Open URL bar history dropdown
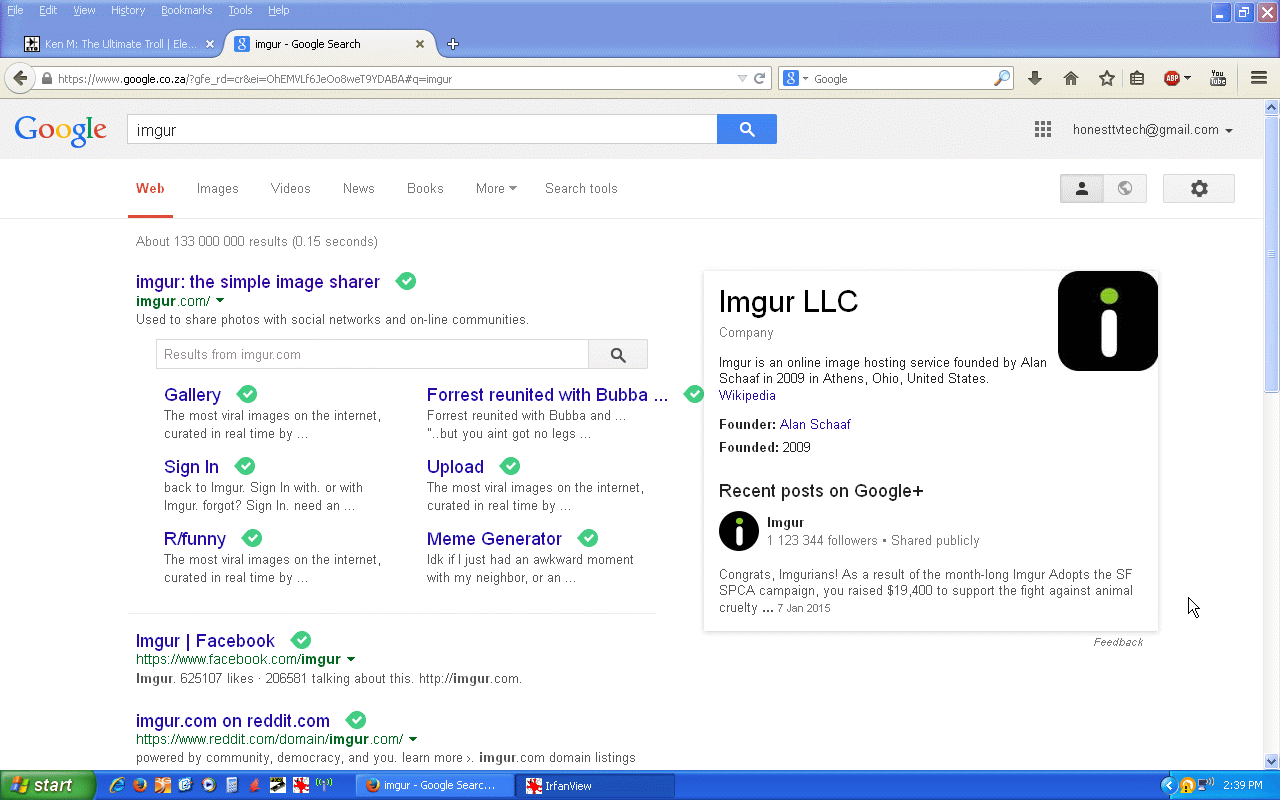This screenshot has height=800, width=1280. [742, 79]
